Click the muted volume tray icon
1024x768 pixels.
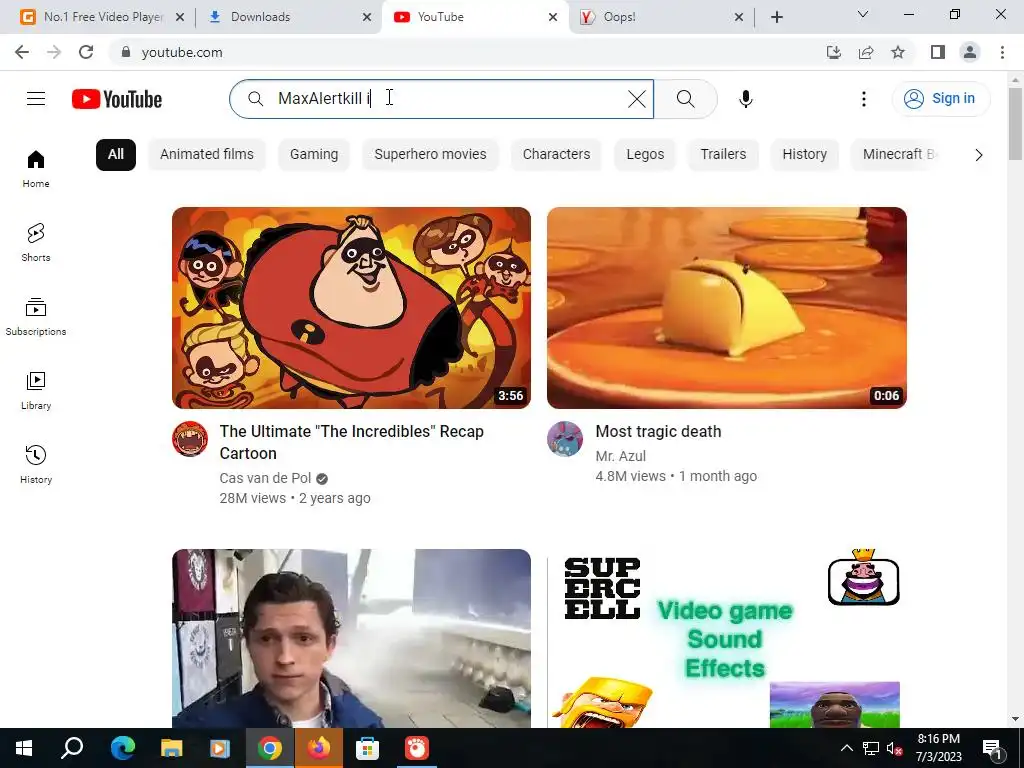(x=894, y=748)
